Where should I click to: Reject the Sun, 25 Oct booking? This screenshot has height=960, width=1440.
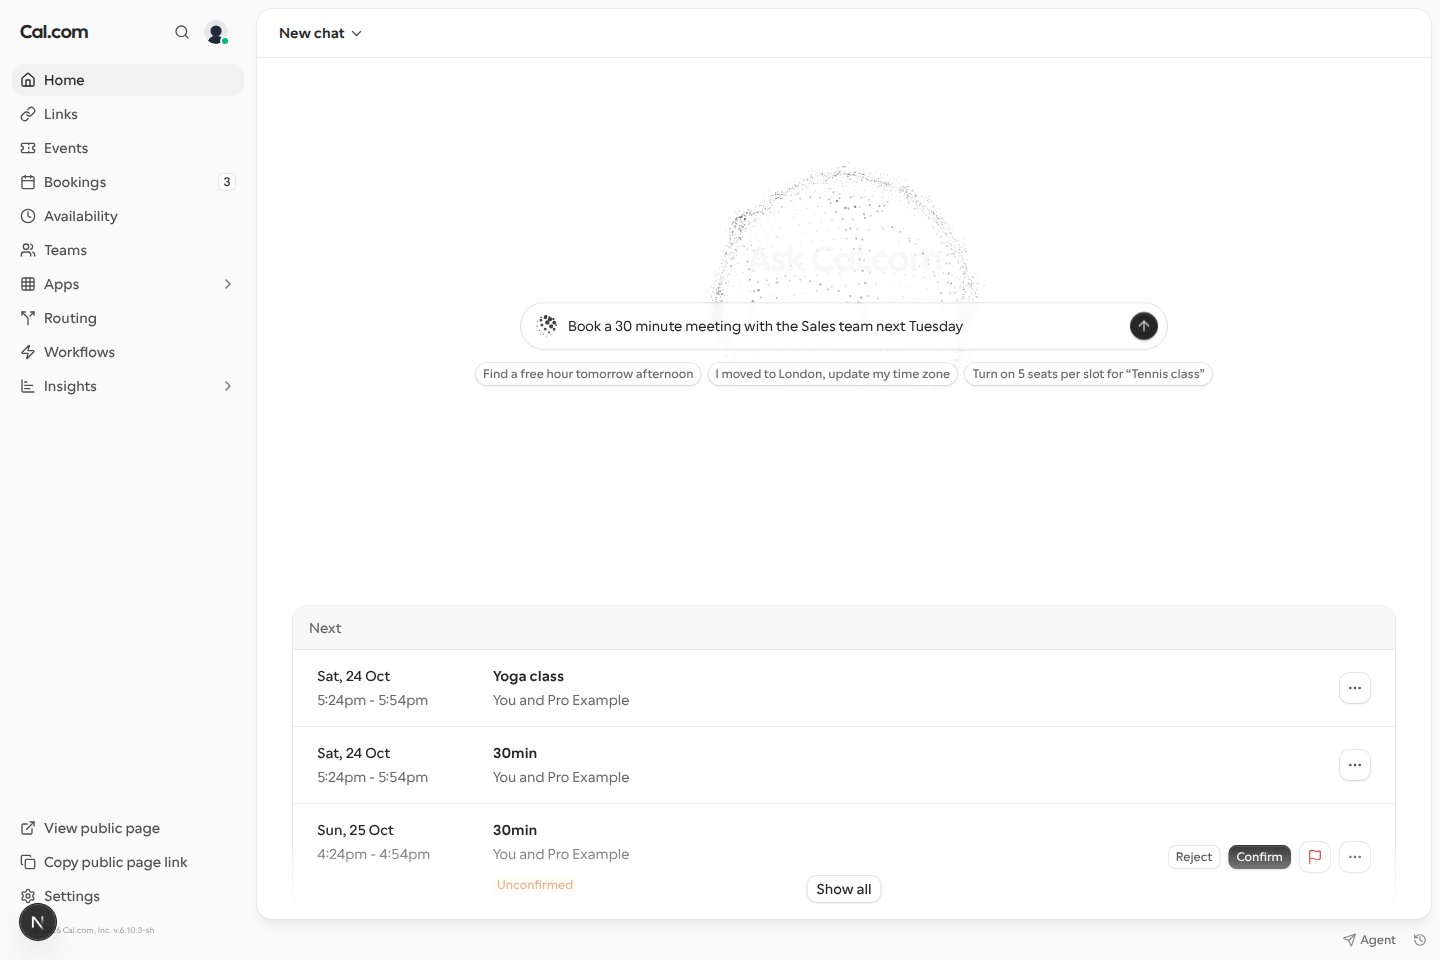pos(1194,857)
